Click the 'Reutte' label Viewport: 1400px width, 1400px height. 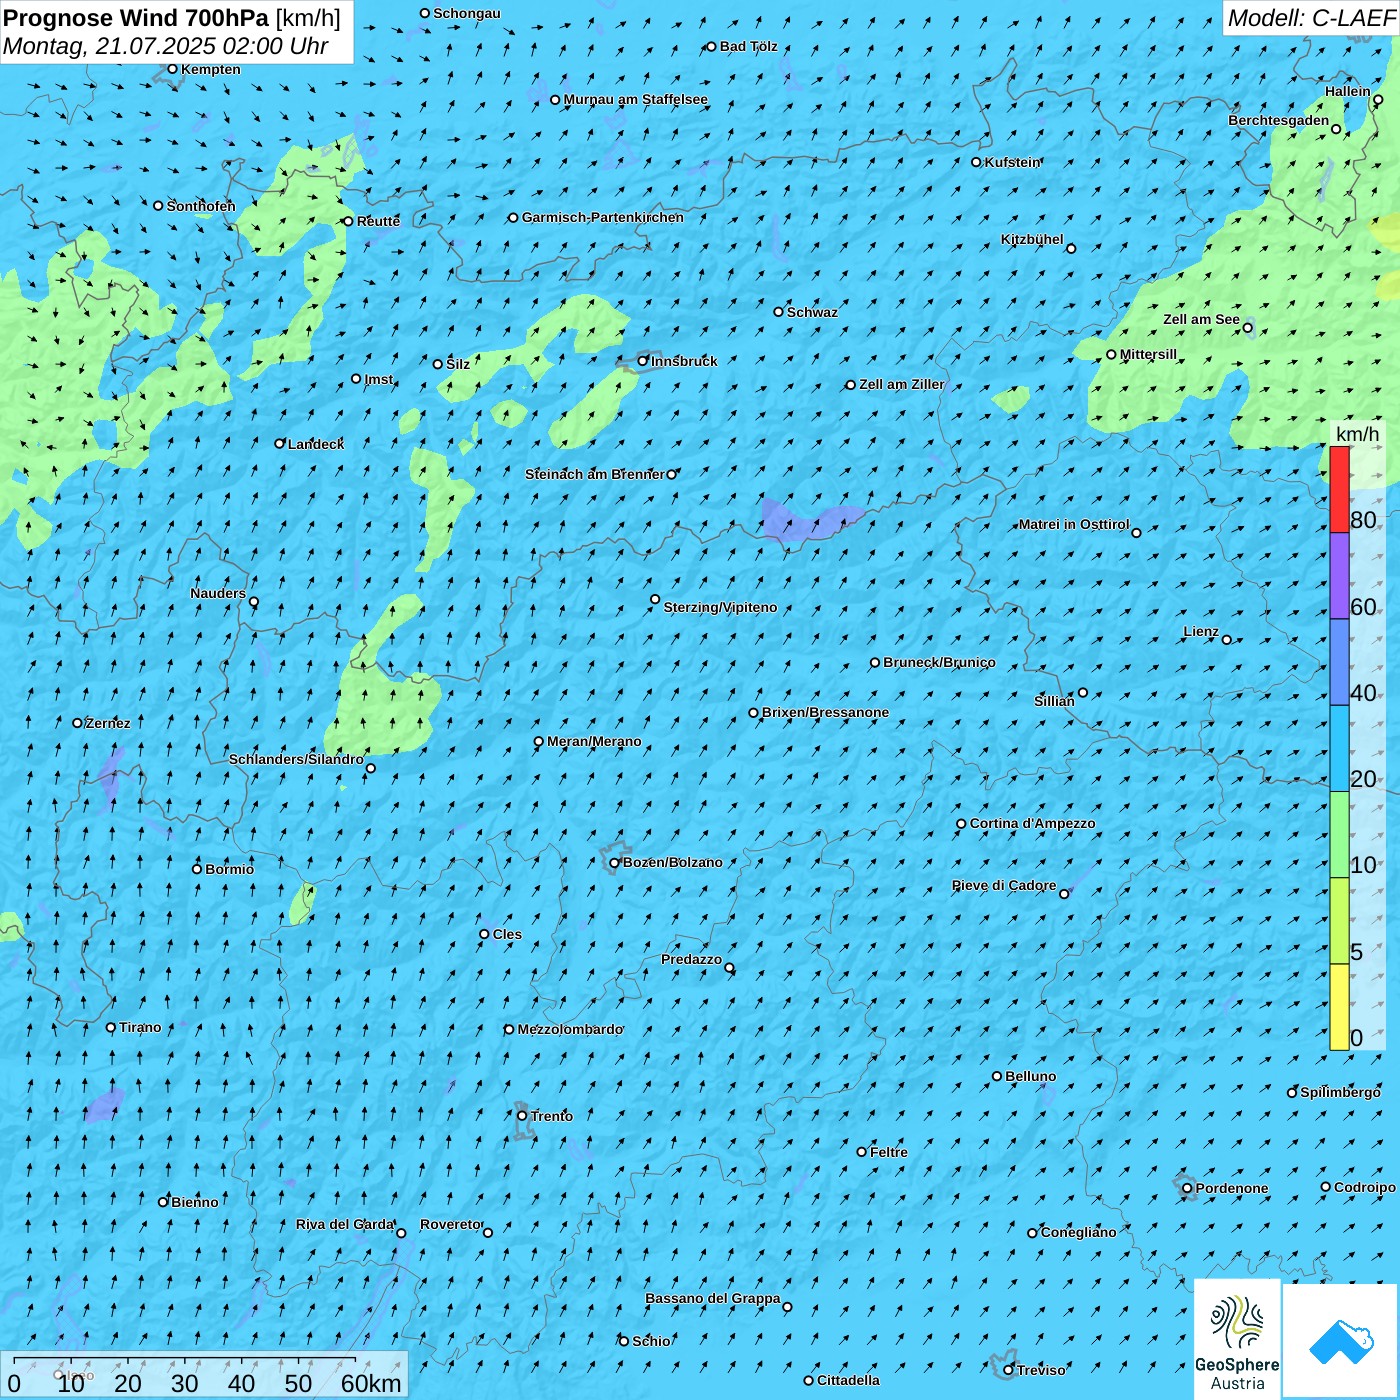point(378,221)
